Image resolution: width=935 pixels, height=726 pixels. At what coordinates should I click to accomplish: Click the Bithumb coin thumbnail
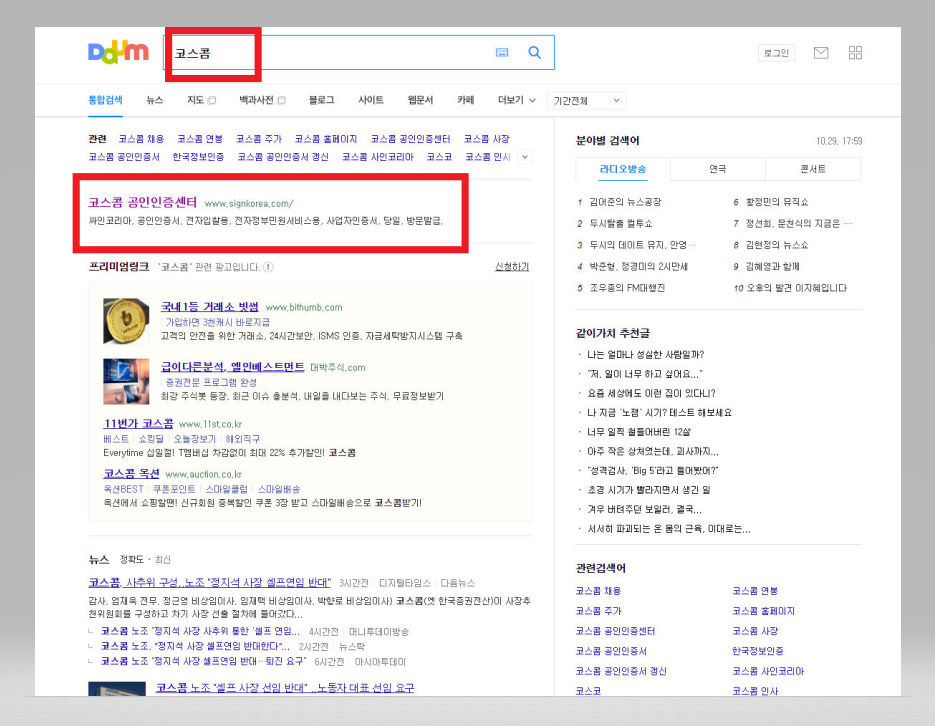[x=126, y=321]
